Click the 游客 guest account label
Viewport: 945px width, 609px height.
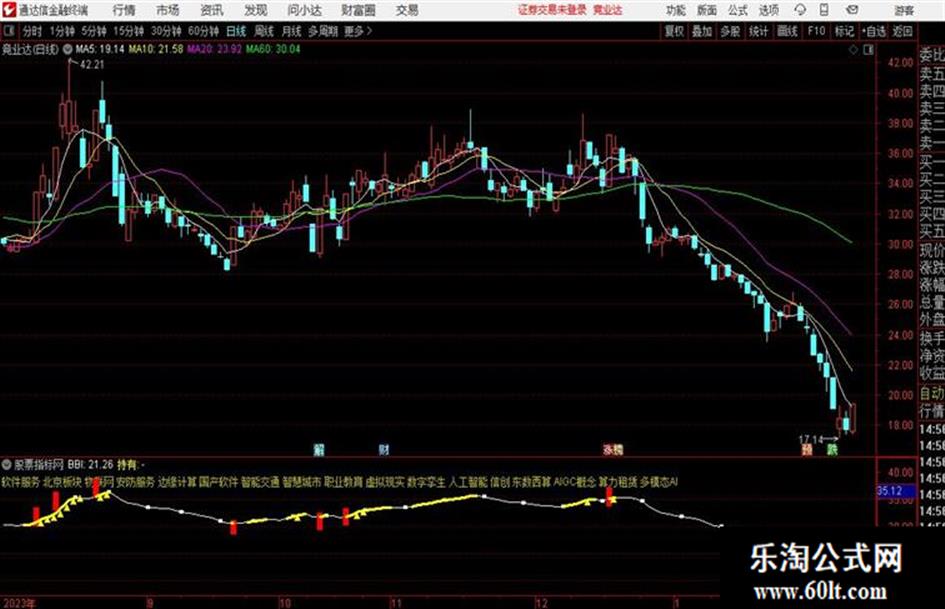click(903, 10)
